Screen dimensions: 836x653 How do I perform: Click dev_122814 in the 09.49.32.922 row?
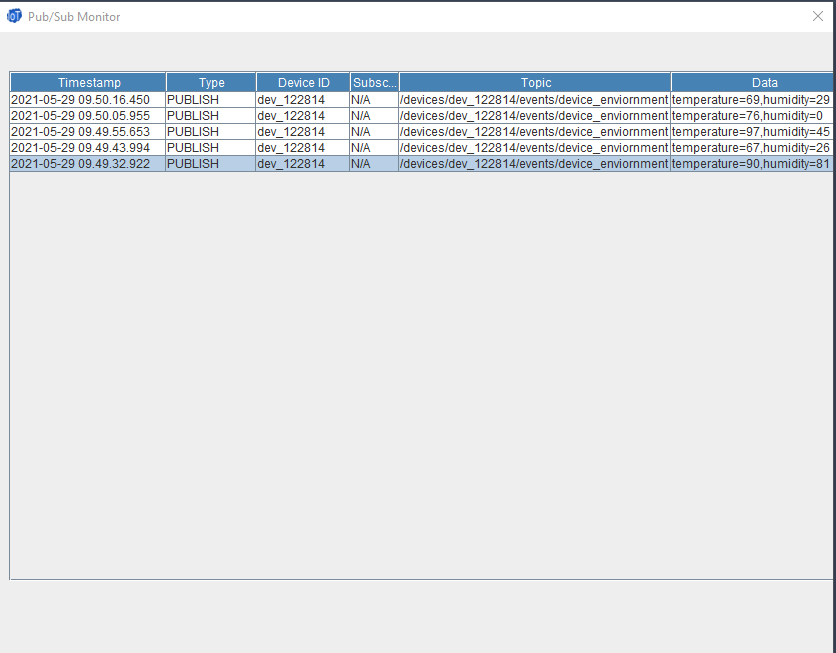point(291,164)
